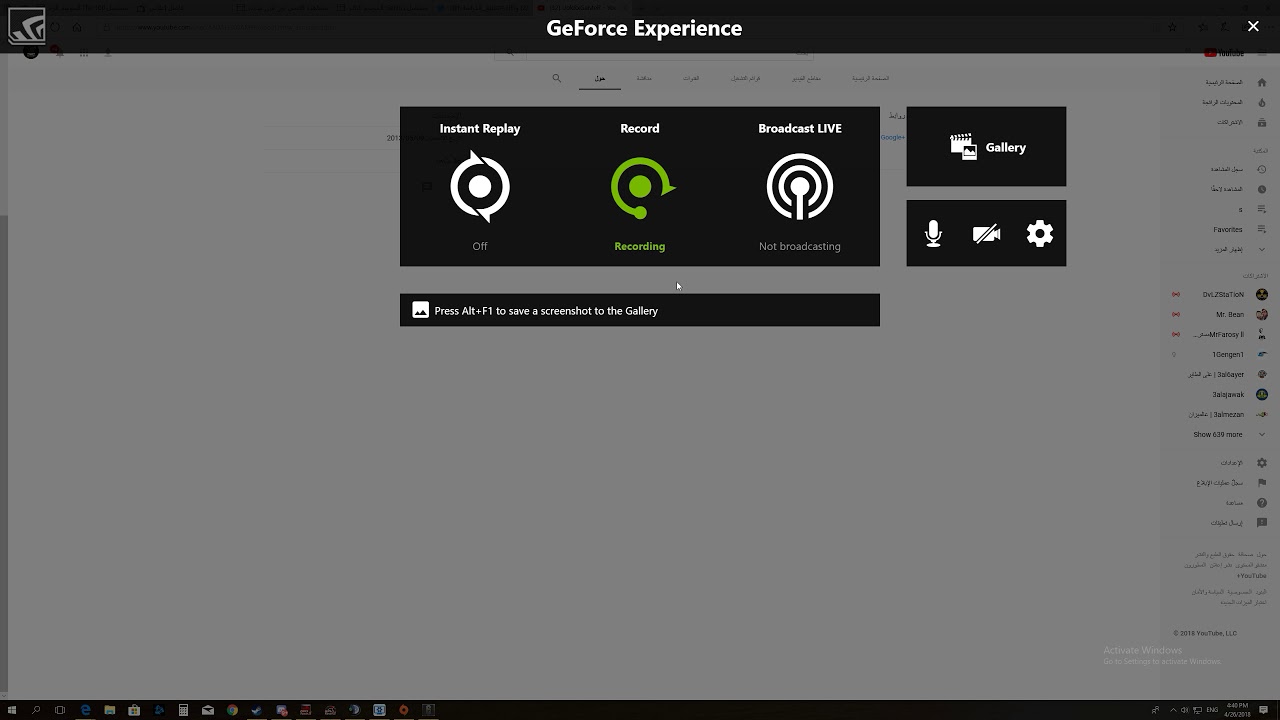
Task: Open the Gallery panel
Action: tap(986, 147)
